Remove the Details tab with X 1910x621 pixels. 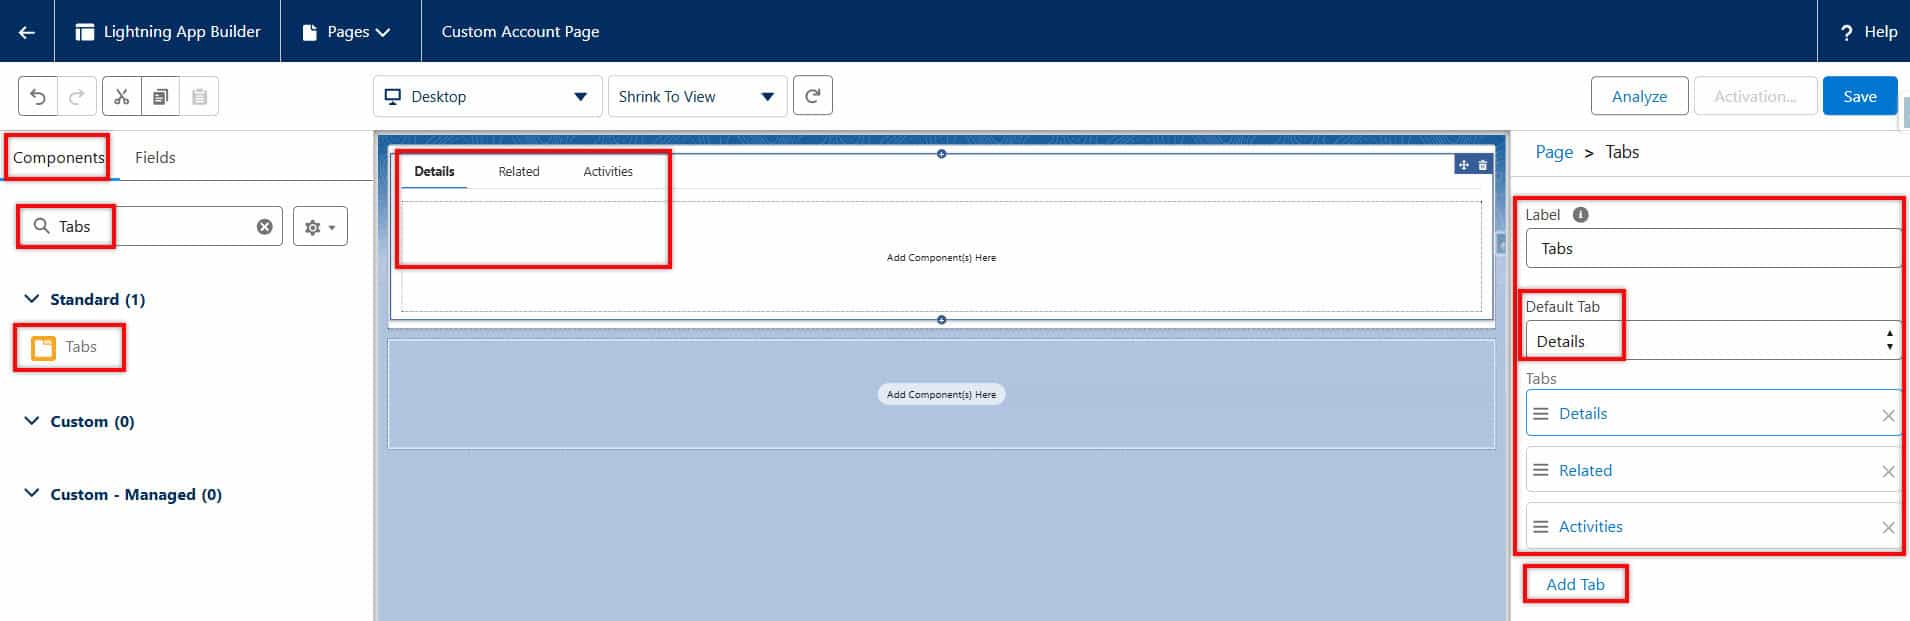pyautogui.click(x=1888, y=416)
